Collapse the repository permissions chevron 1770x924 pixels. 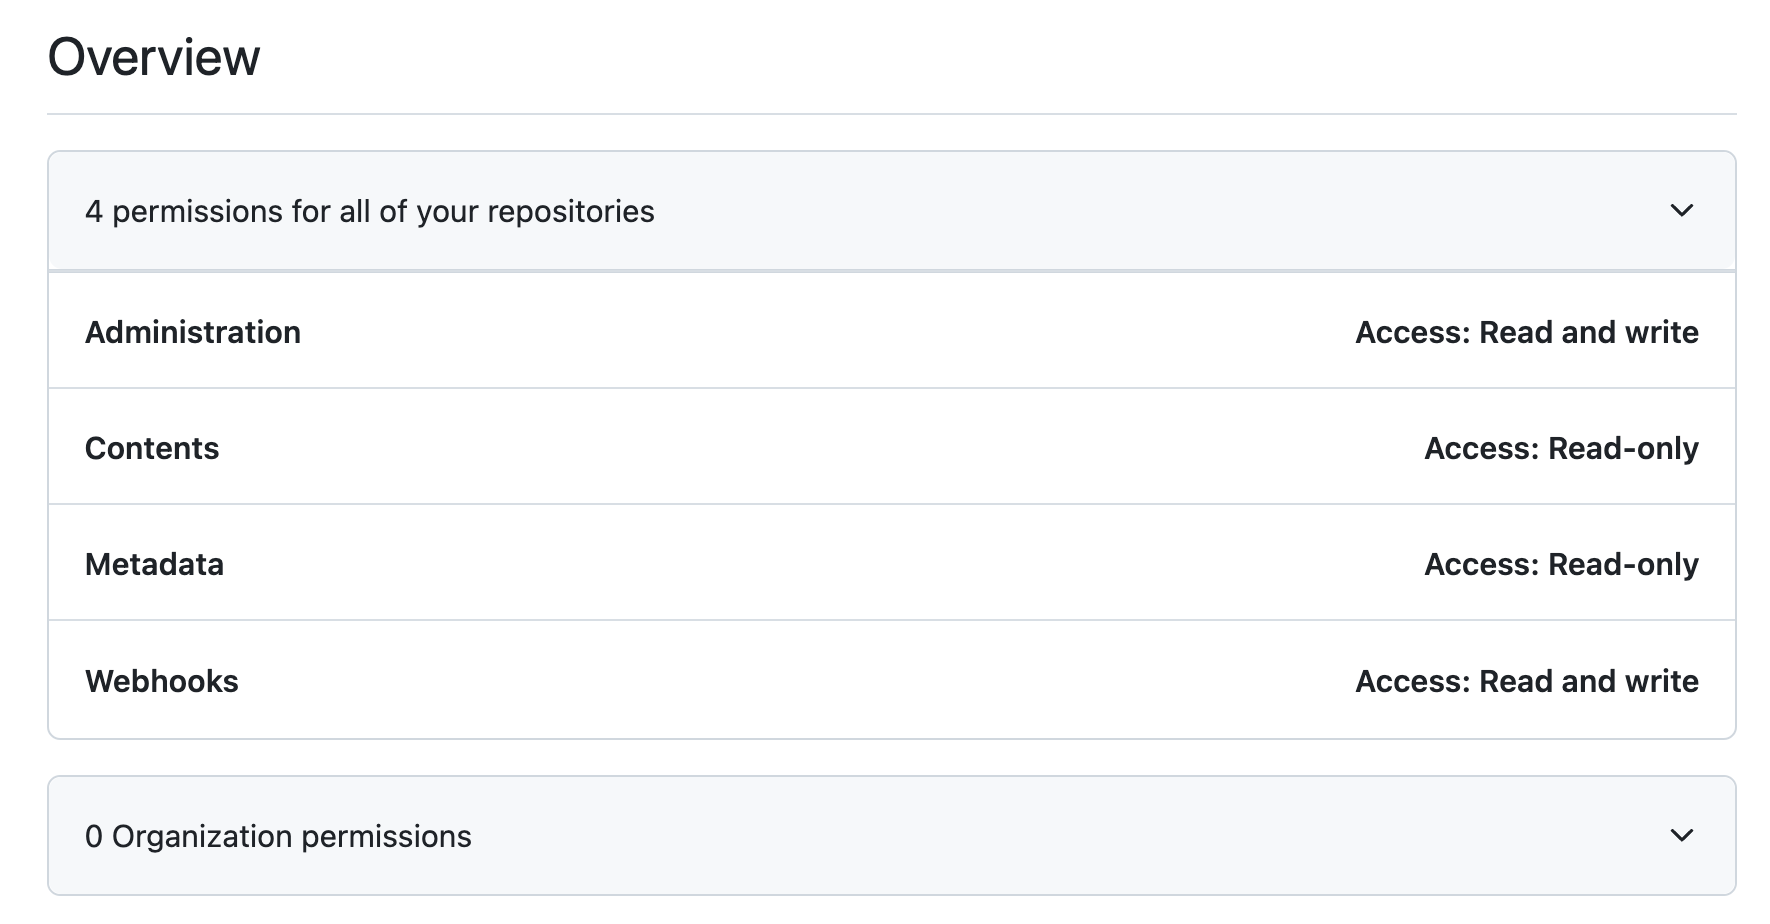click(1681, 211)
